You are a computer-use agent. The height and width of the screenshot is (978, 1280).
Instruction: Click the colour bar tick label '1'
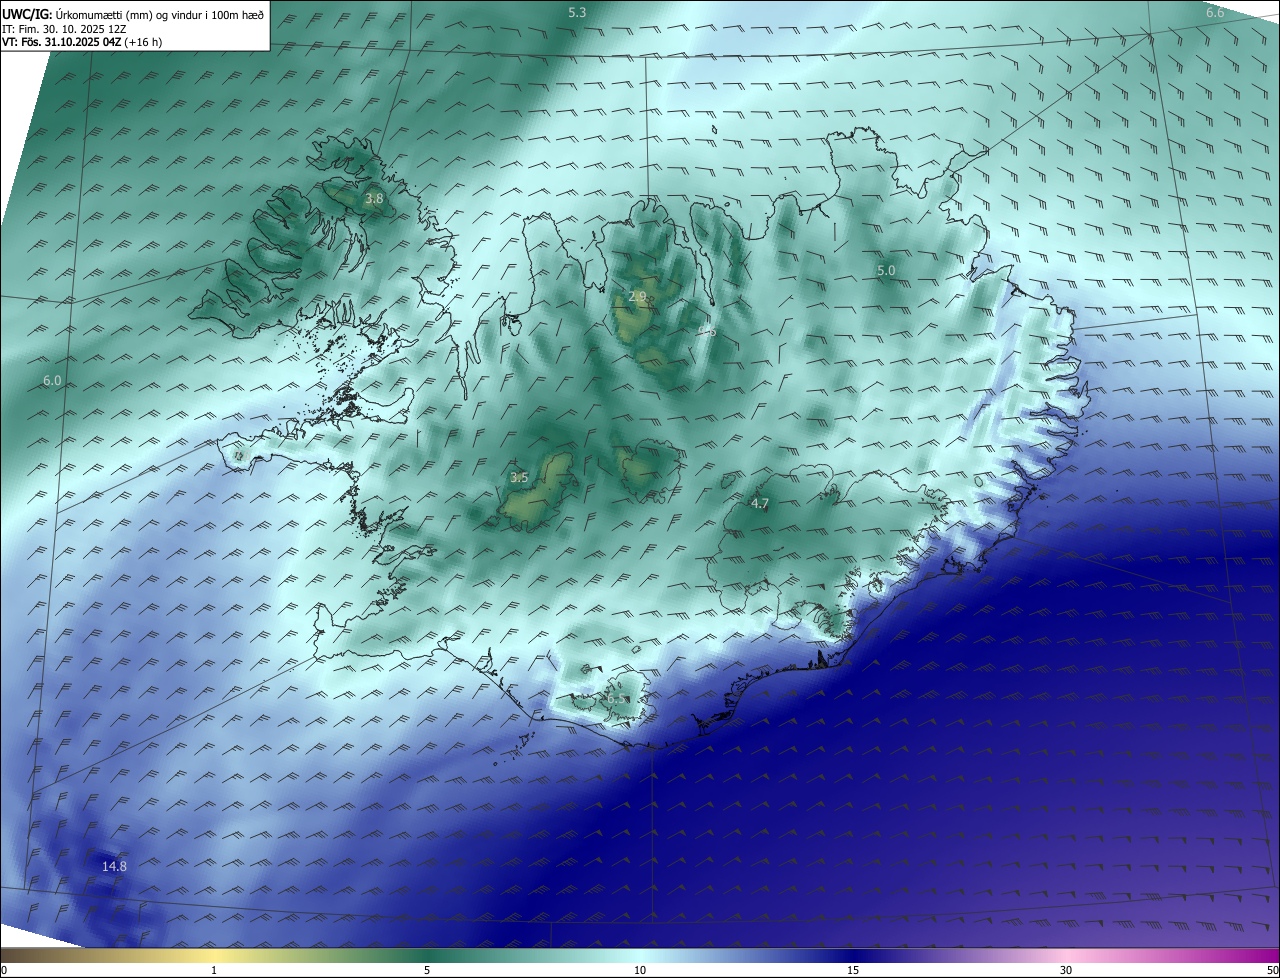pos(214,970)
